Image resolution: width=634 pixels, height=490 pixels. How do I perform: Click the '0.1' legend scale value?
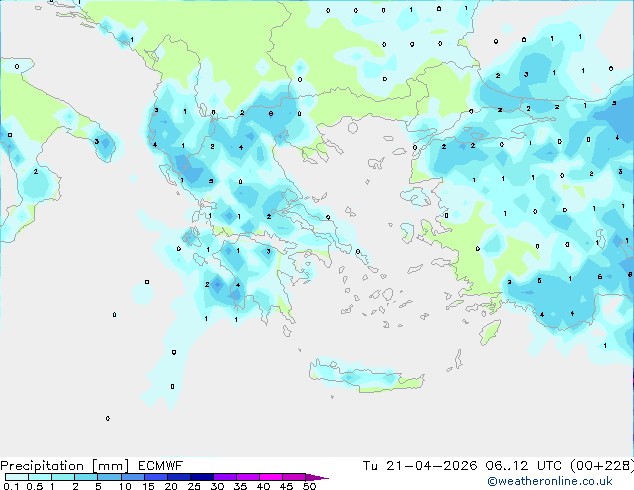click(11, 486)
